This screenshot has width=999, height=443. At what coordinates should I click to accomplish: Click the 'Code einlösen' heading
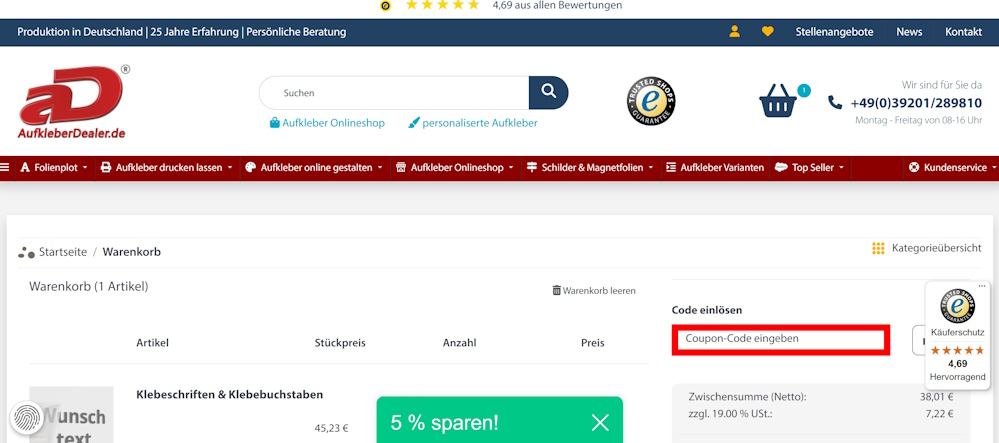[x=707, y=310]
